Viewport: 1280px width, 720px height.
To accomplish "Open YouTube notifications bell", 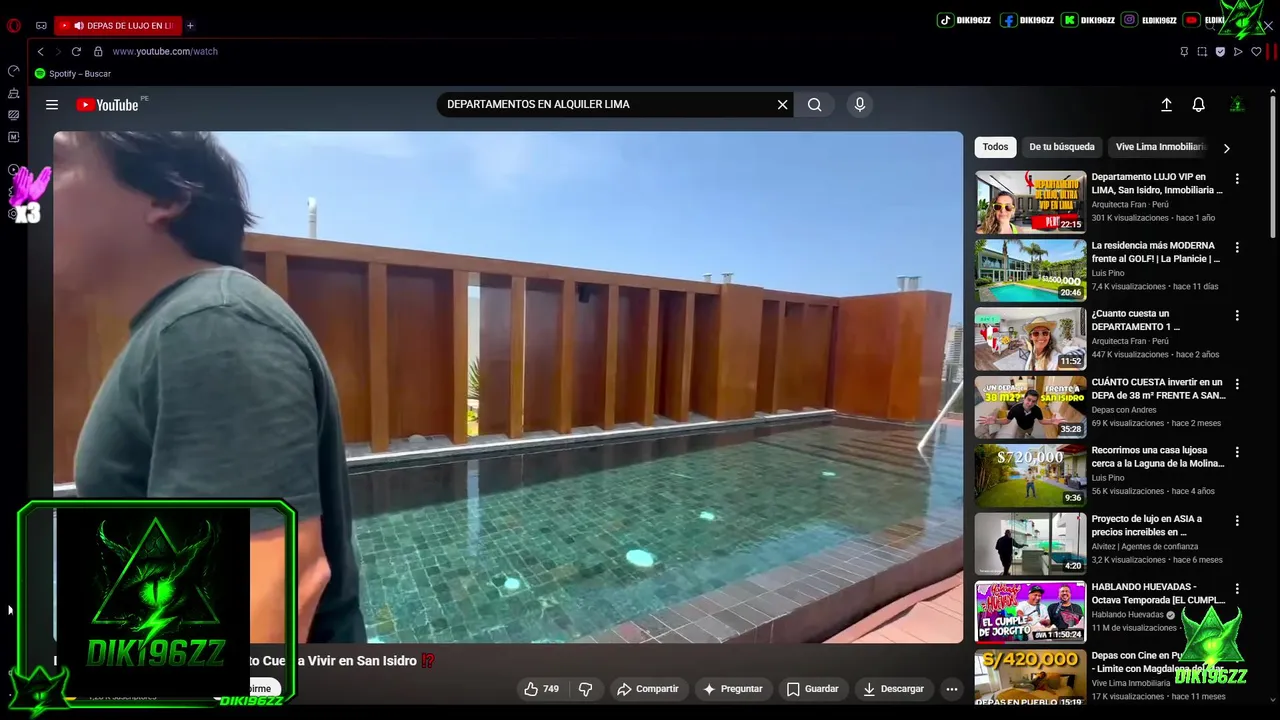I will (x=1198, y=104).
